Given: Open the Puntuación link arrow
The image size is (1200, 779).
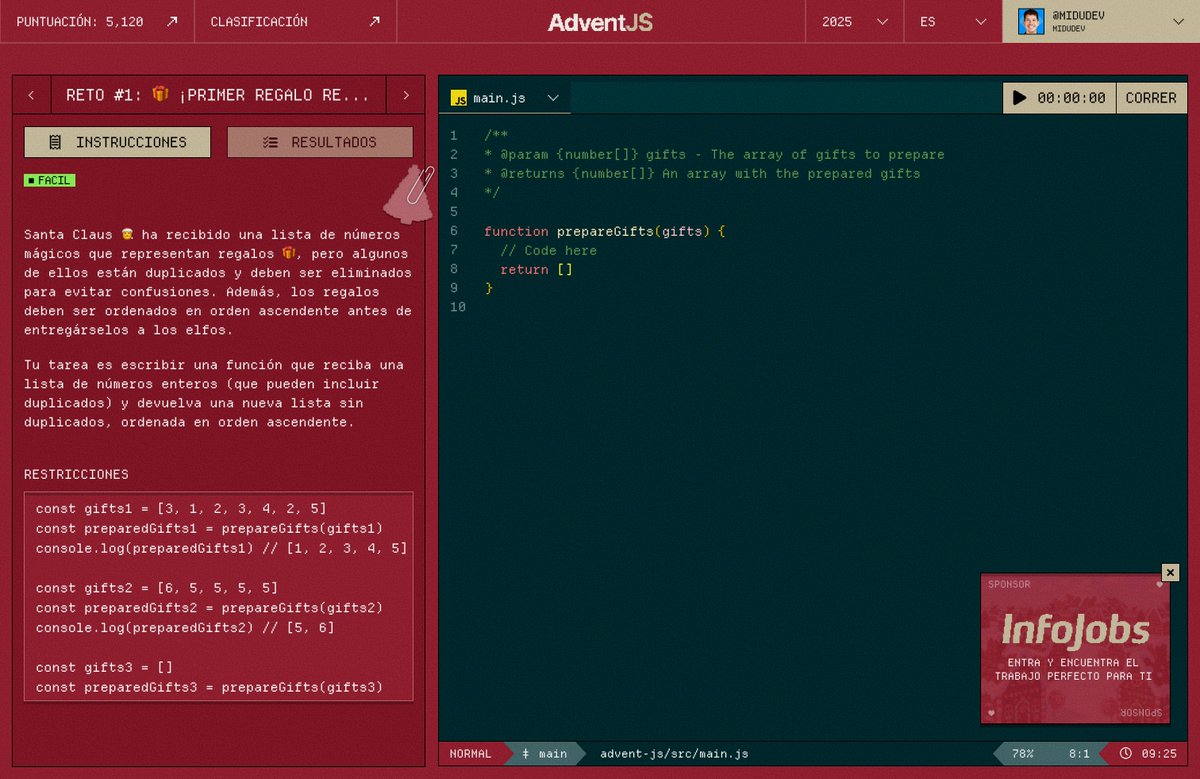Looking at the screenshot, I should point(172,21).
